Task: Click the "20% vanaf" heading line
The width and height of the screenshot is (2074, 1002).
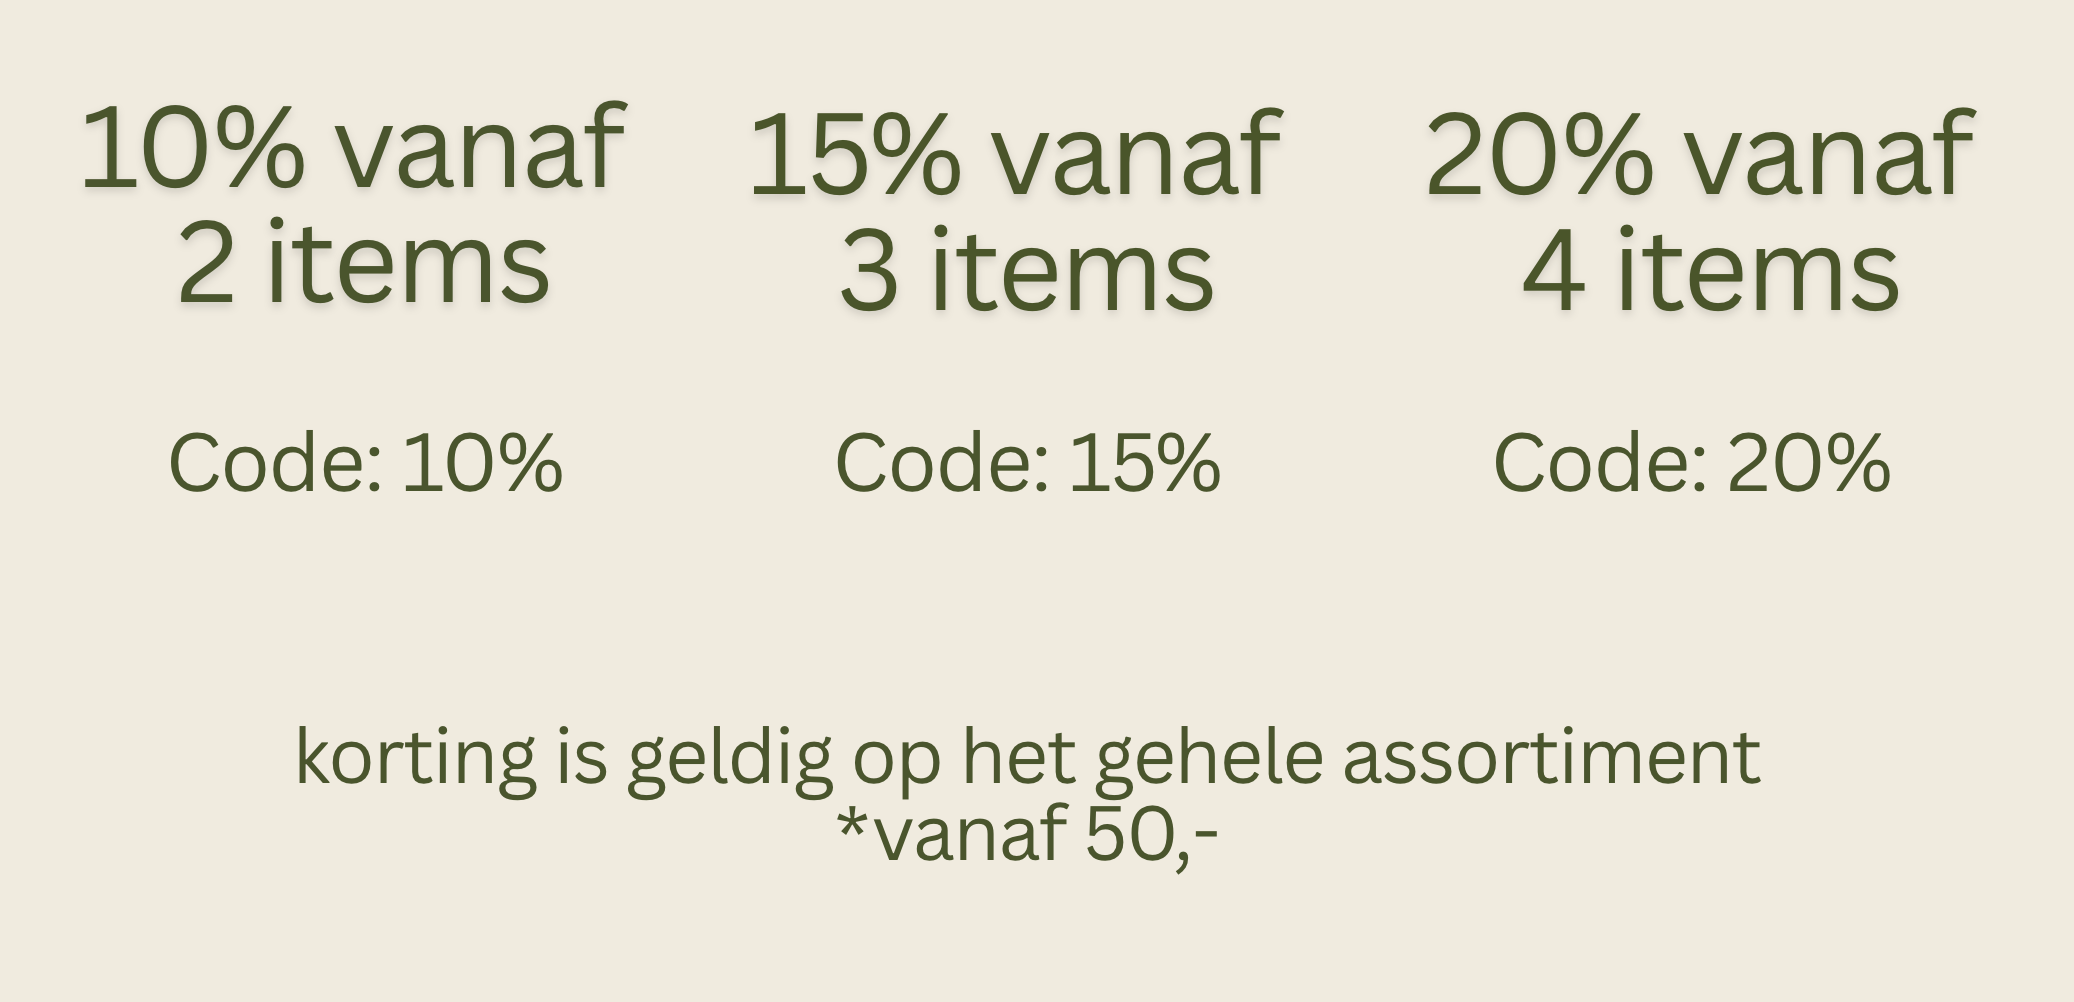Action: (x=1699, y=156)
